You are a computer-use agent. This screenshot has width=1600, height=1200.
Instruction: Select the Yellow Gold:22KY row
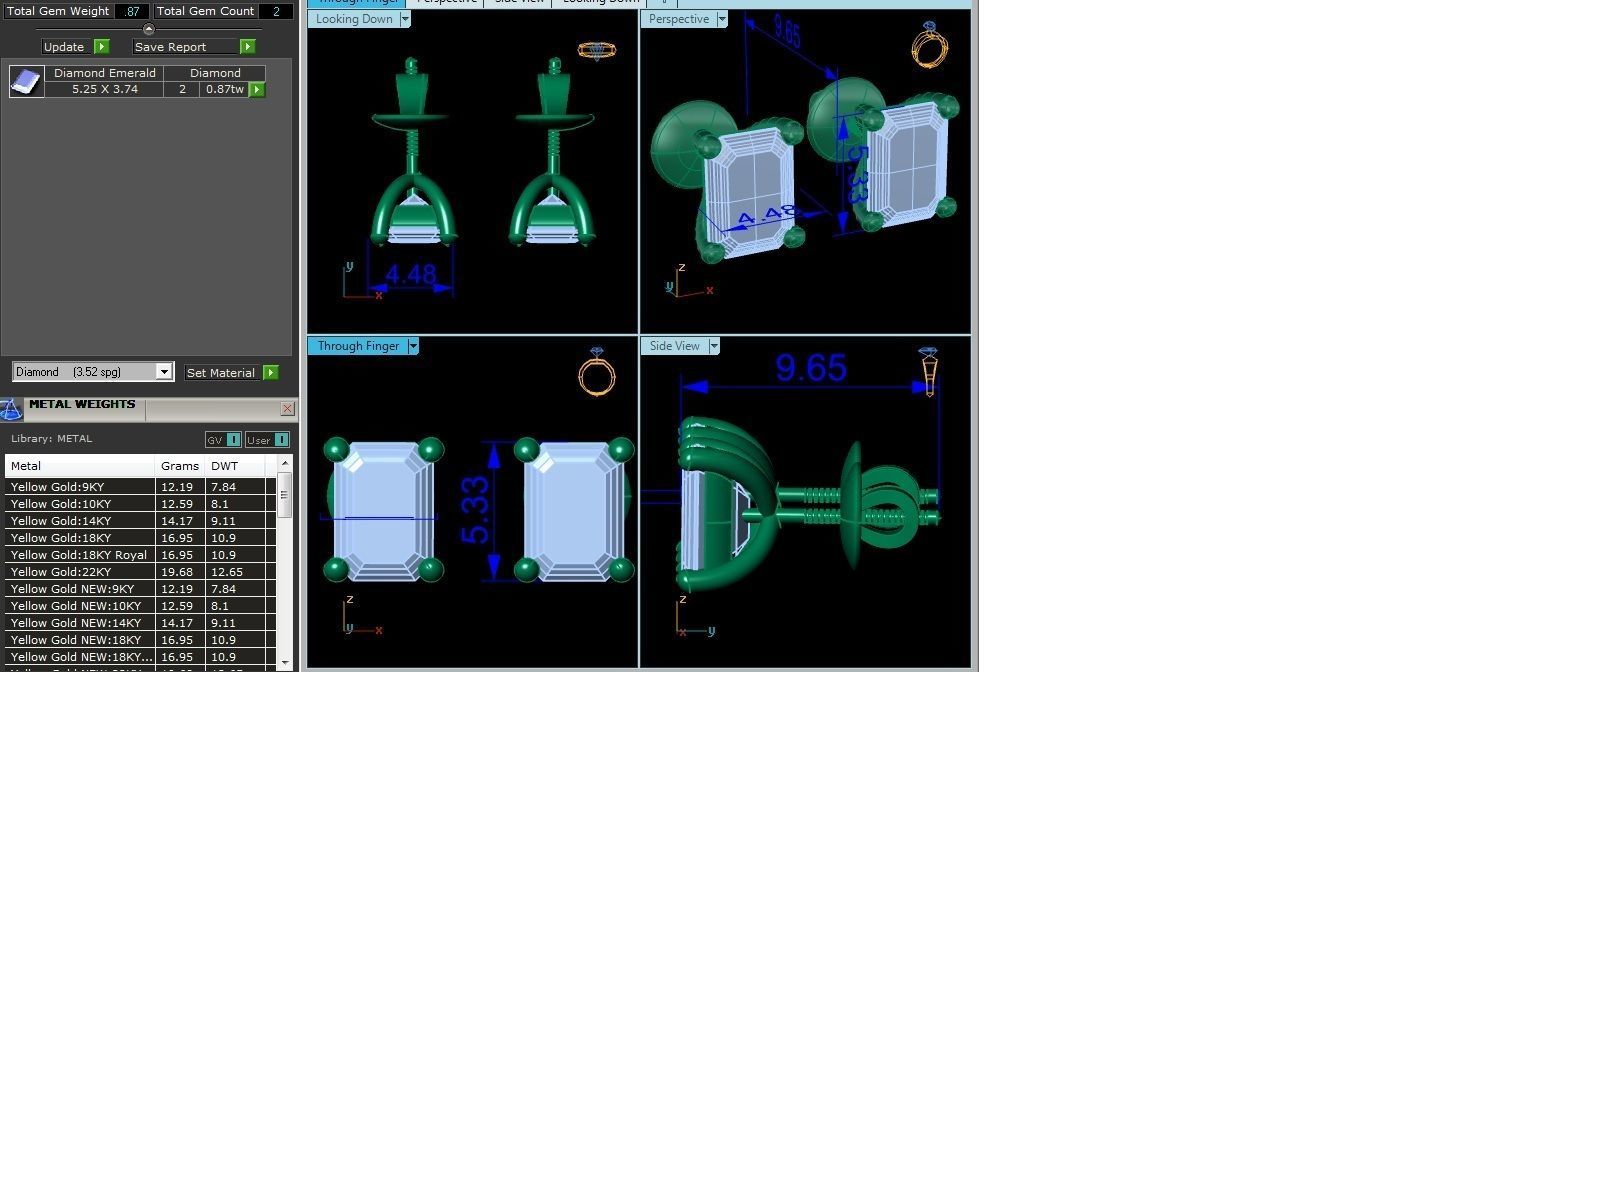[x=140, y=572]
